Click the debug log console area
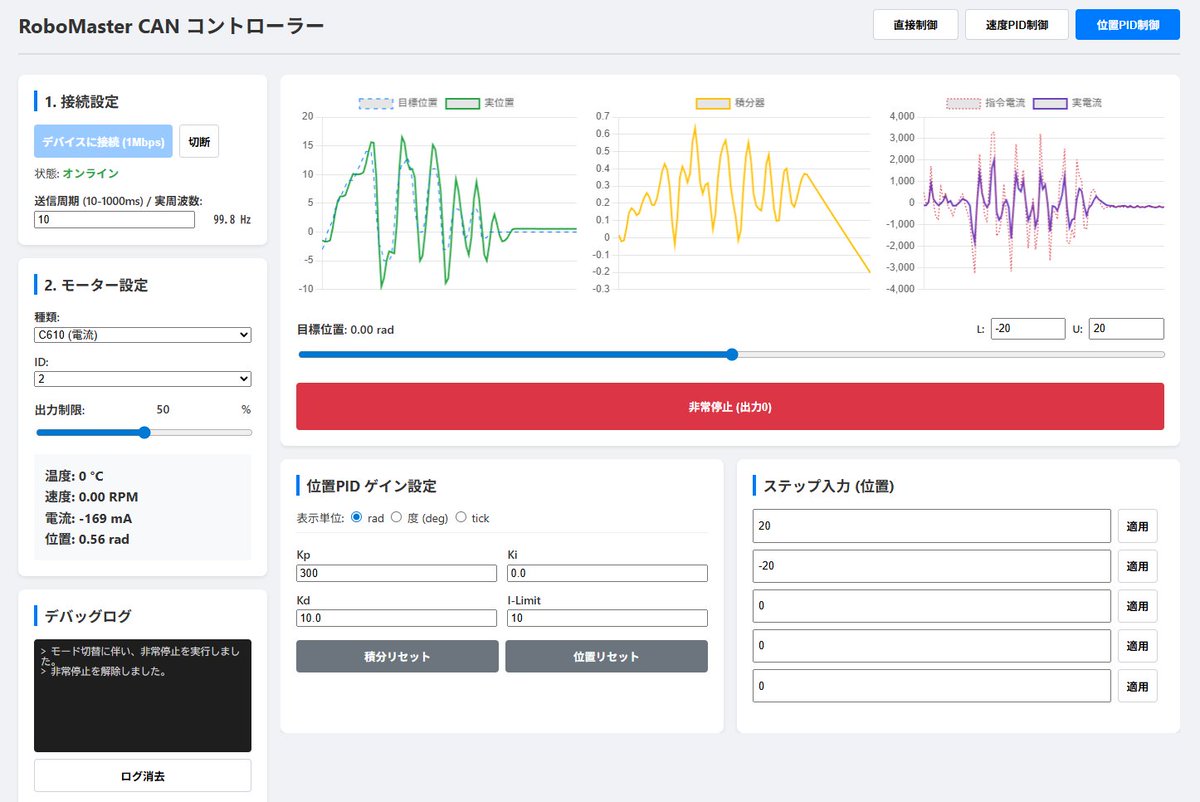1200x802 pixels. tap(142, 695)
